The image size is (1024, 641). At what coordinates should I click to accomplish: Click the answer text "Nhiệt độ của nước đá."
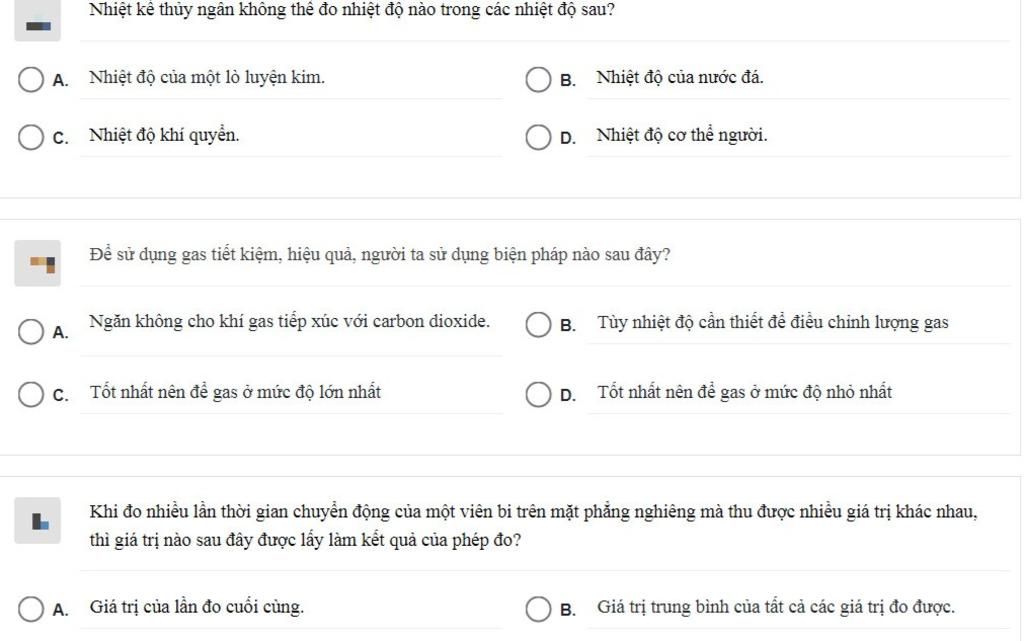[x=680, y=77]
